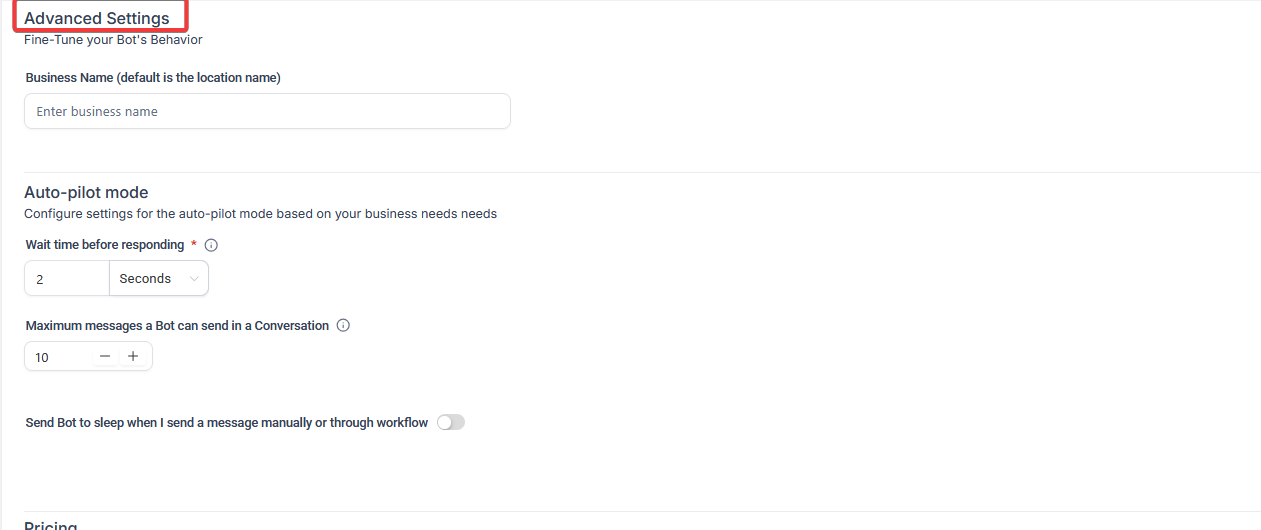Click the Send Bot to sleep label text
This screenshot has width=1261, height=530.
click(226, 423)
